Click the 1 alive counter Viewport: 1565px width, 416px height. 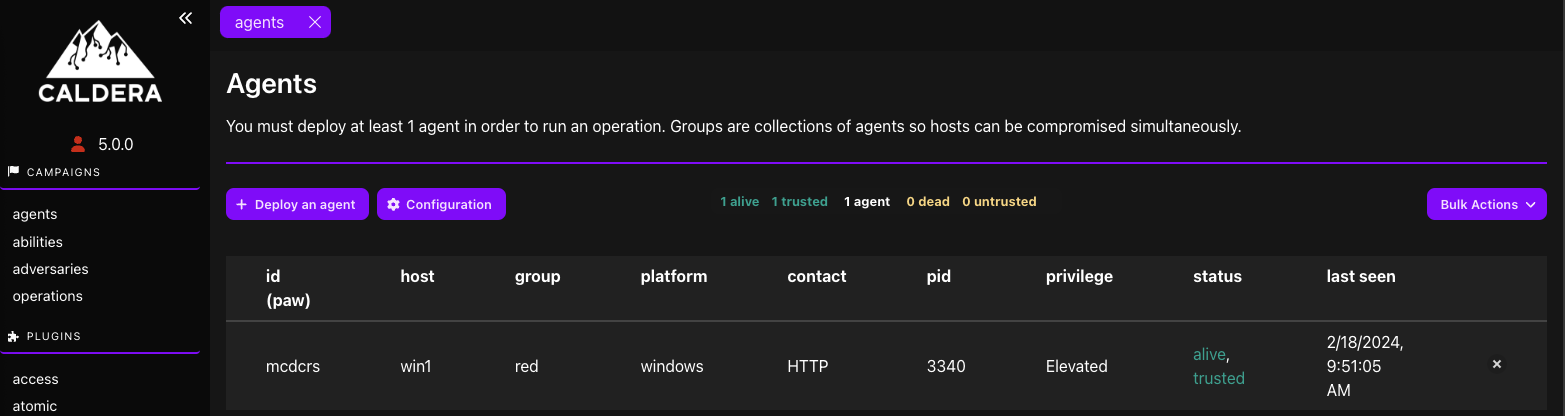[740, 202]
